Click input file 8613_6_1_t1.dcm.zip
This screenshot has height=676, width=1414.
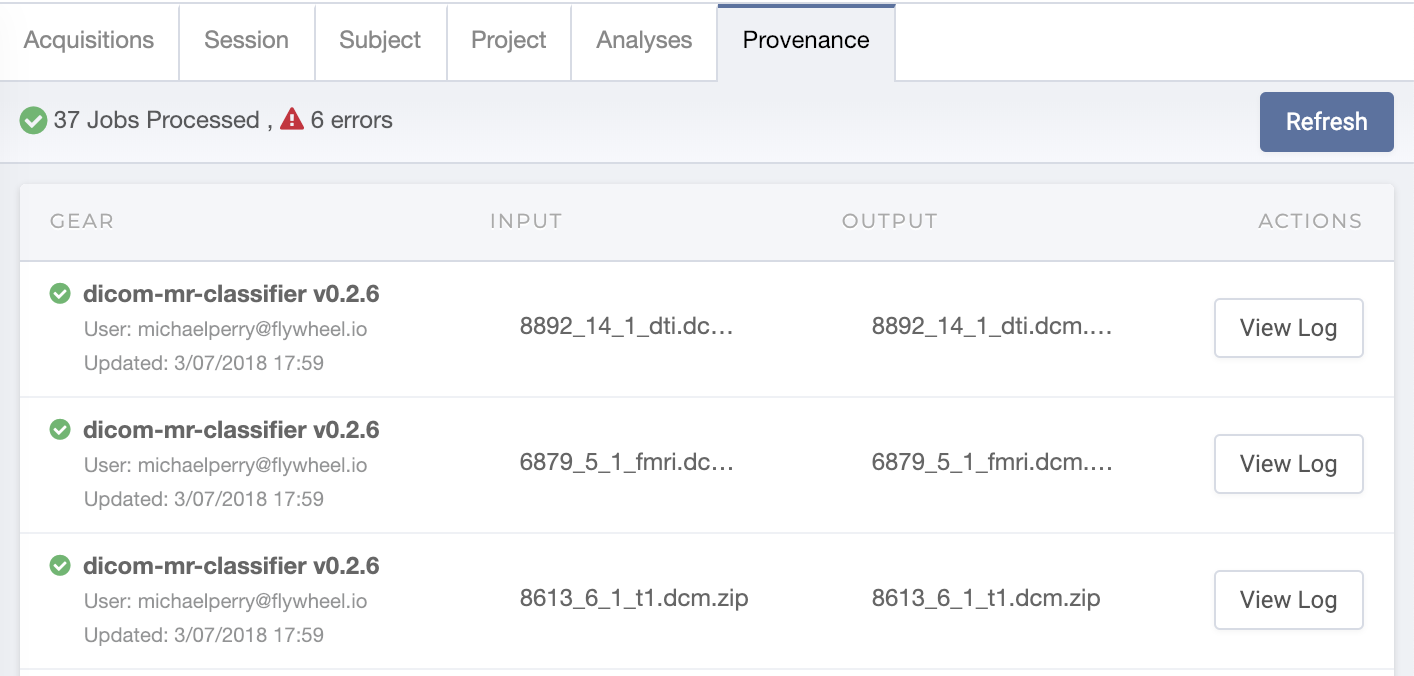634,599
